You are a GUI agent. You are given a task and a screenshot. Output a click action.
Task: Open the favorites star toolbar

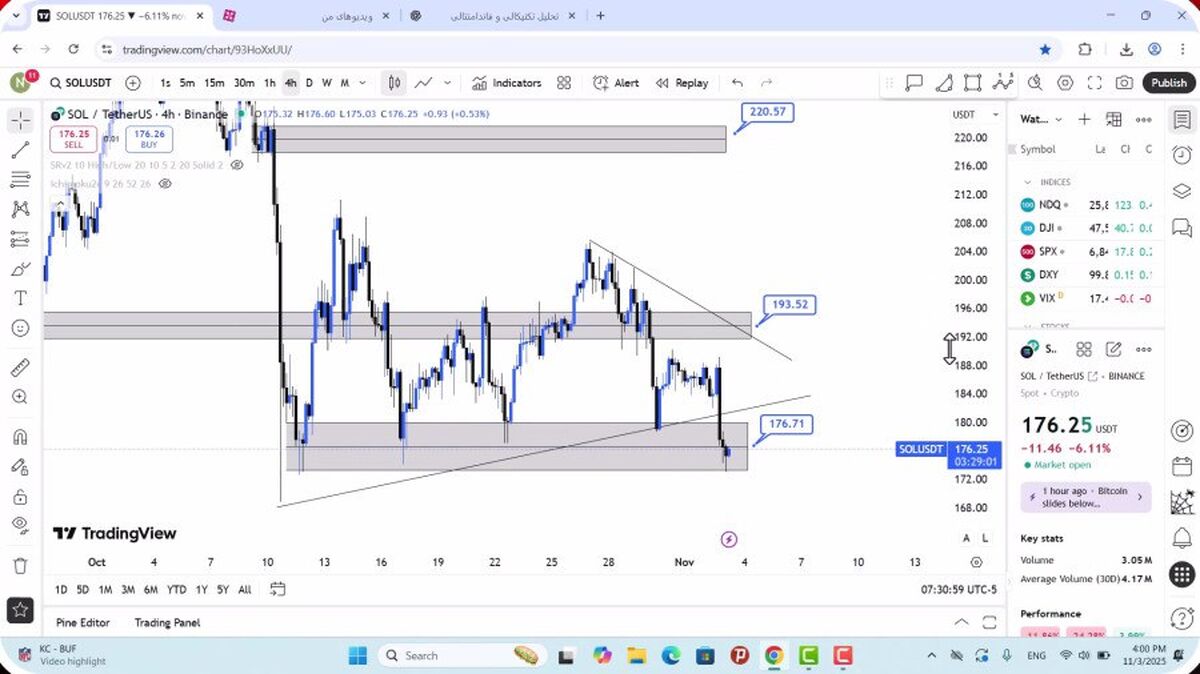click(20, 608)
